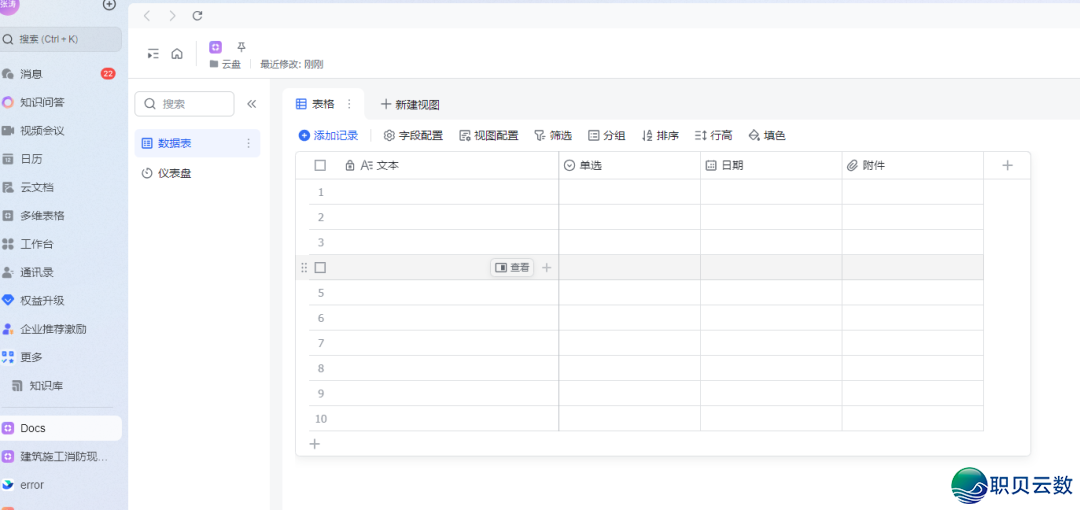
Task: Open the Docs item in the sidebar
Action: [61, 428]
